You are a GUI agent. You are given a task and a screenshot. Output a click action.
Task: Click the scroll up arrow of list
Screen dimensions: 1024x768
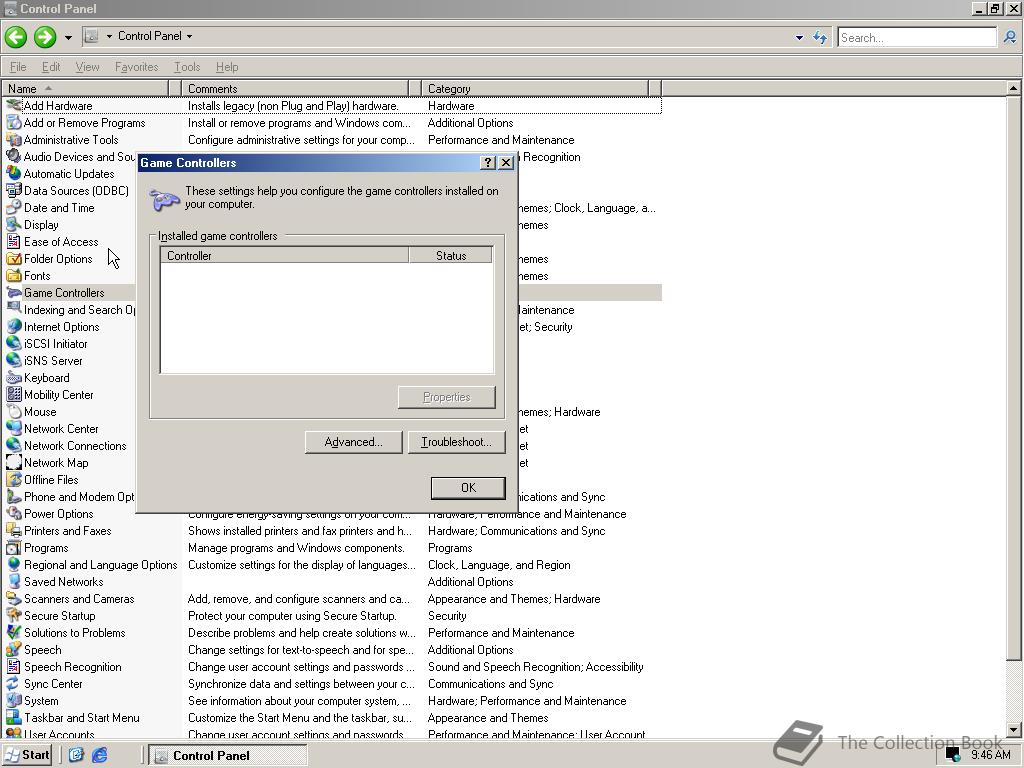coord(1013,88)
